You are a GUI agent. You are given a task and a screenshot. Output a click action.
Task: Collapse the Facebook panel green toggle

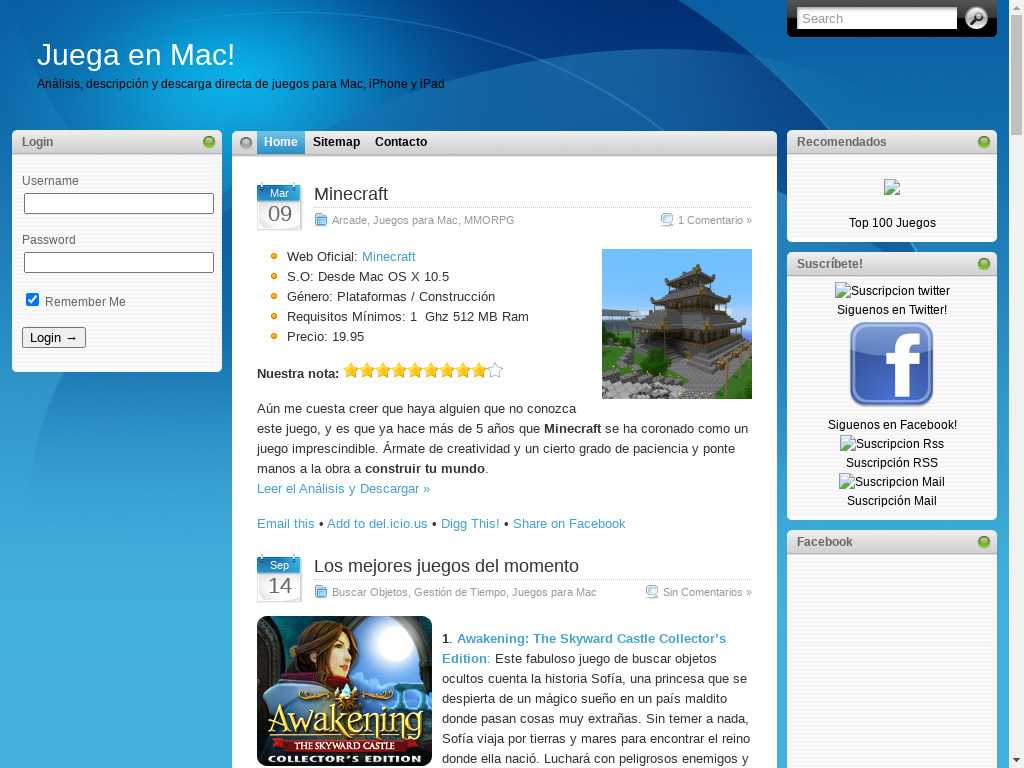(984, 542)
